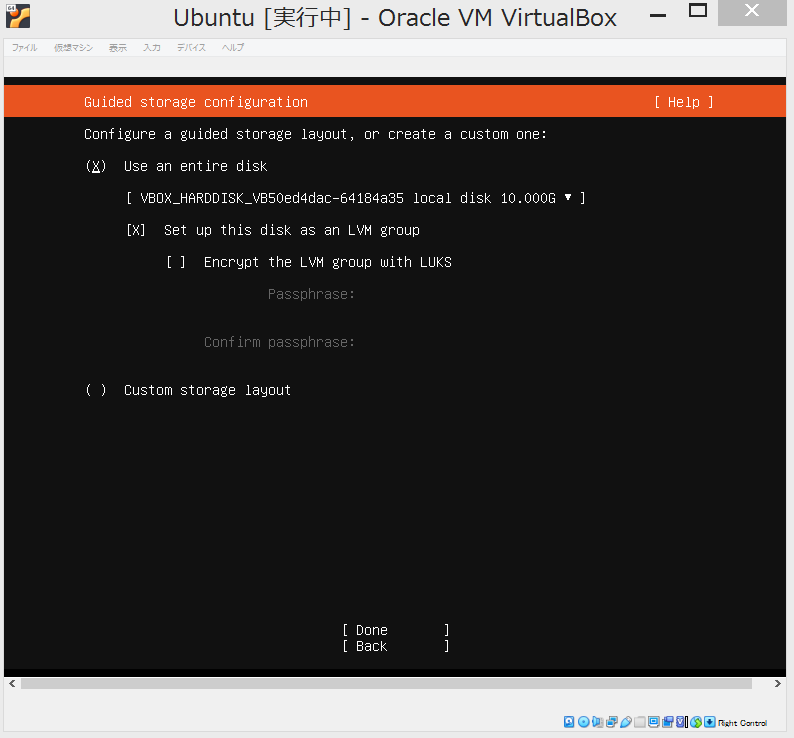Open the ヘルプ menu
794x738 pixels.
click(x=232, y=48)
